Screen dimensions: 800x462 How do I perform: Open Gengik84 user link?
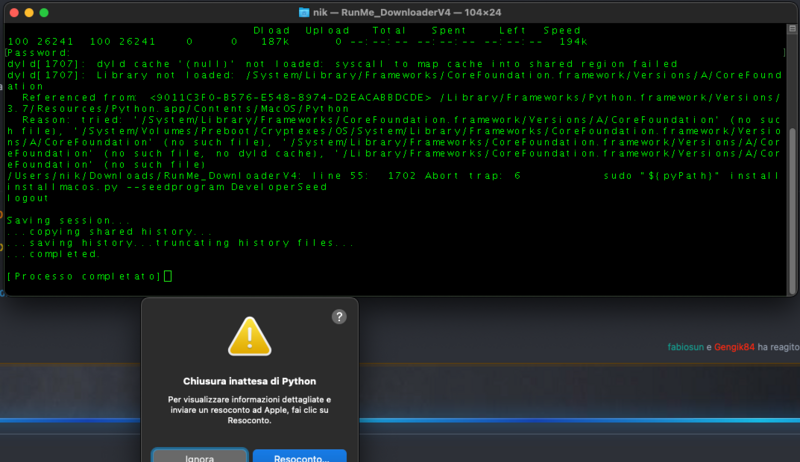pyautogui.click(x=734, y=347)
